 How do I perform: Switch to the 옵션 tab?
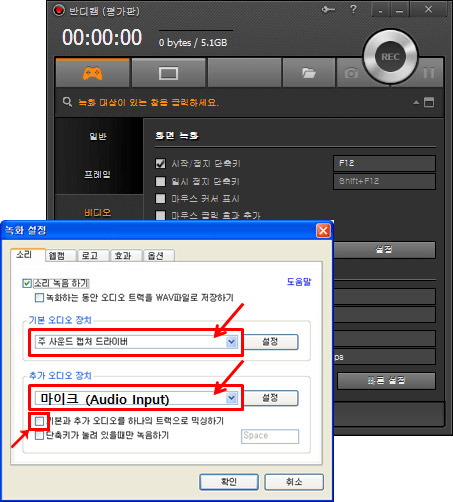[159, 256]
